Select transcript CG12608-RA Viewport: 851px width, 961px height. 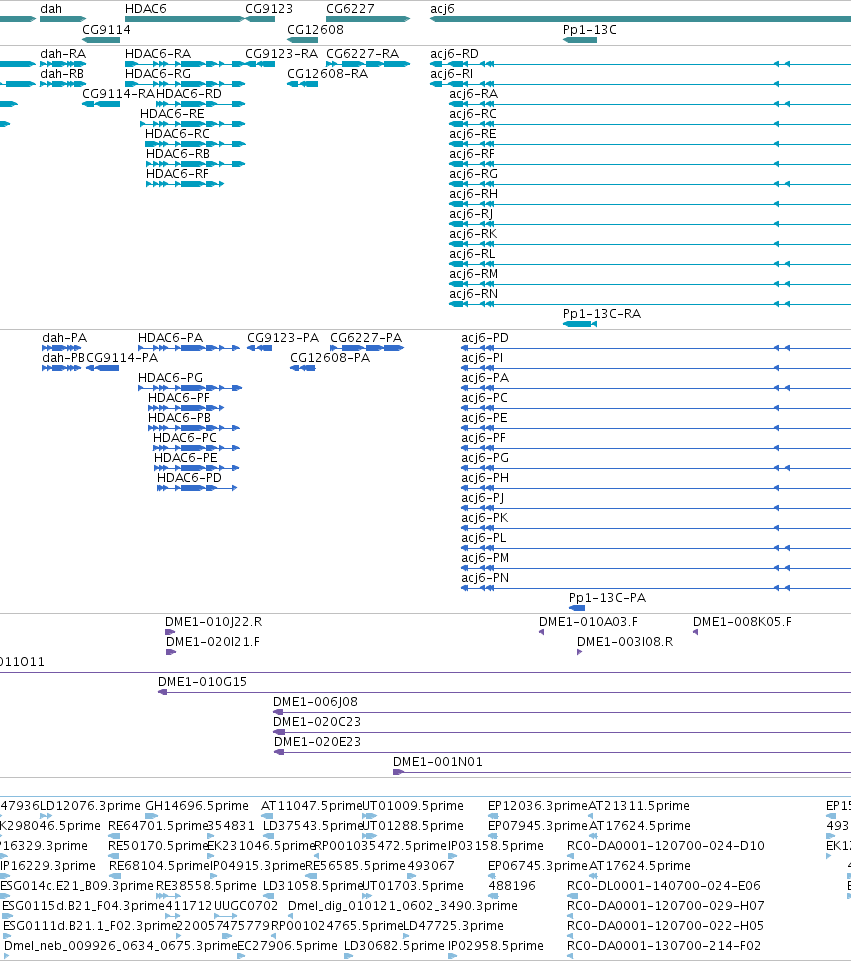328,74
